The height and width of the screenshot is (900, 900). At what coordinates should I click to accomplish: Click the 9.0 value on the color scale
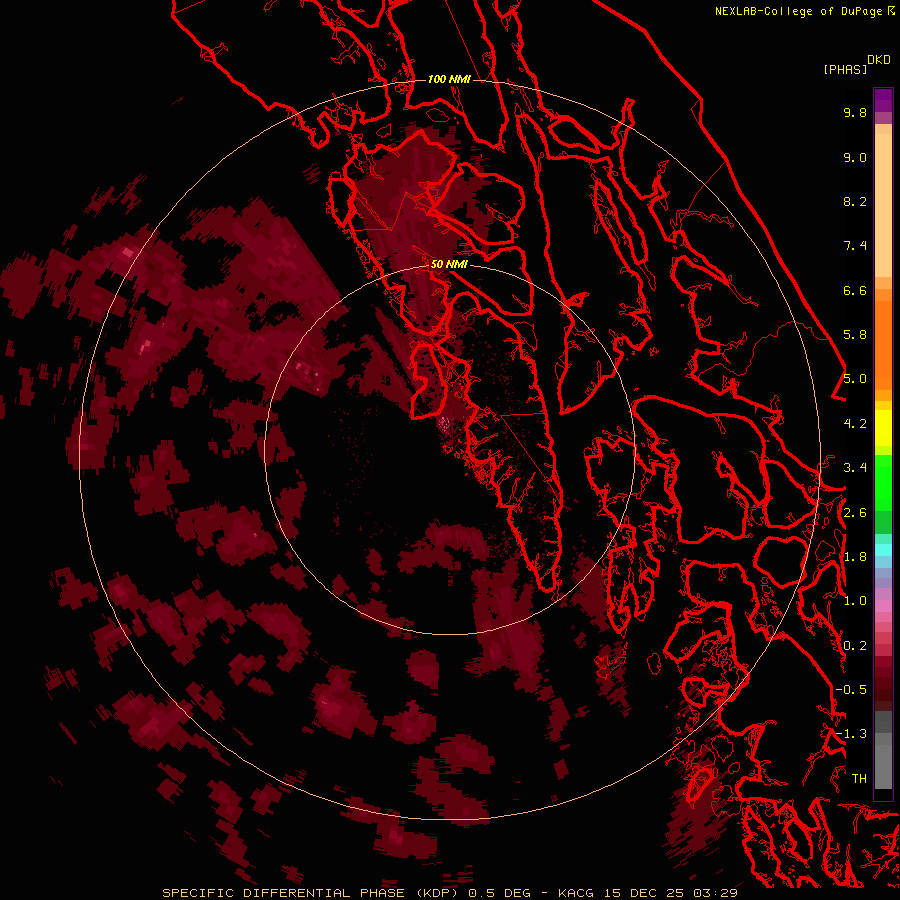coord(855,157)
